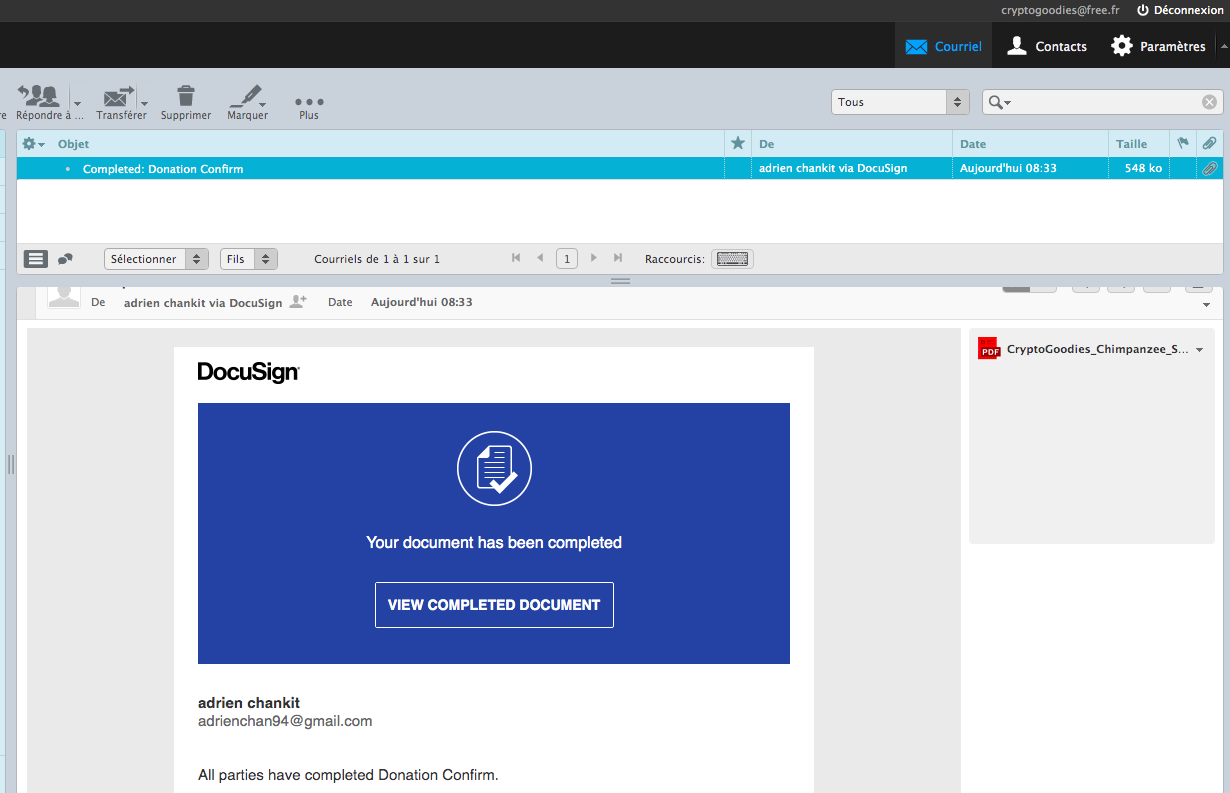The width and height of the screenshot is (1230, 793).
Task: Open the Courriel mail tab
Action: 943,46
